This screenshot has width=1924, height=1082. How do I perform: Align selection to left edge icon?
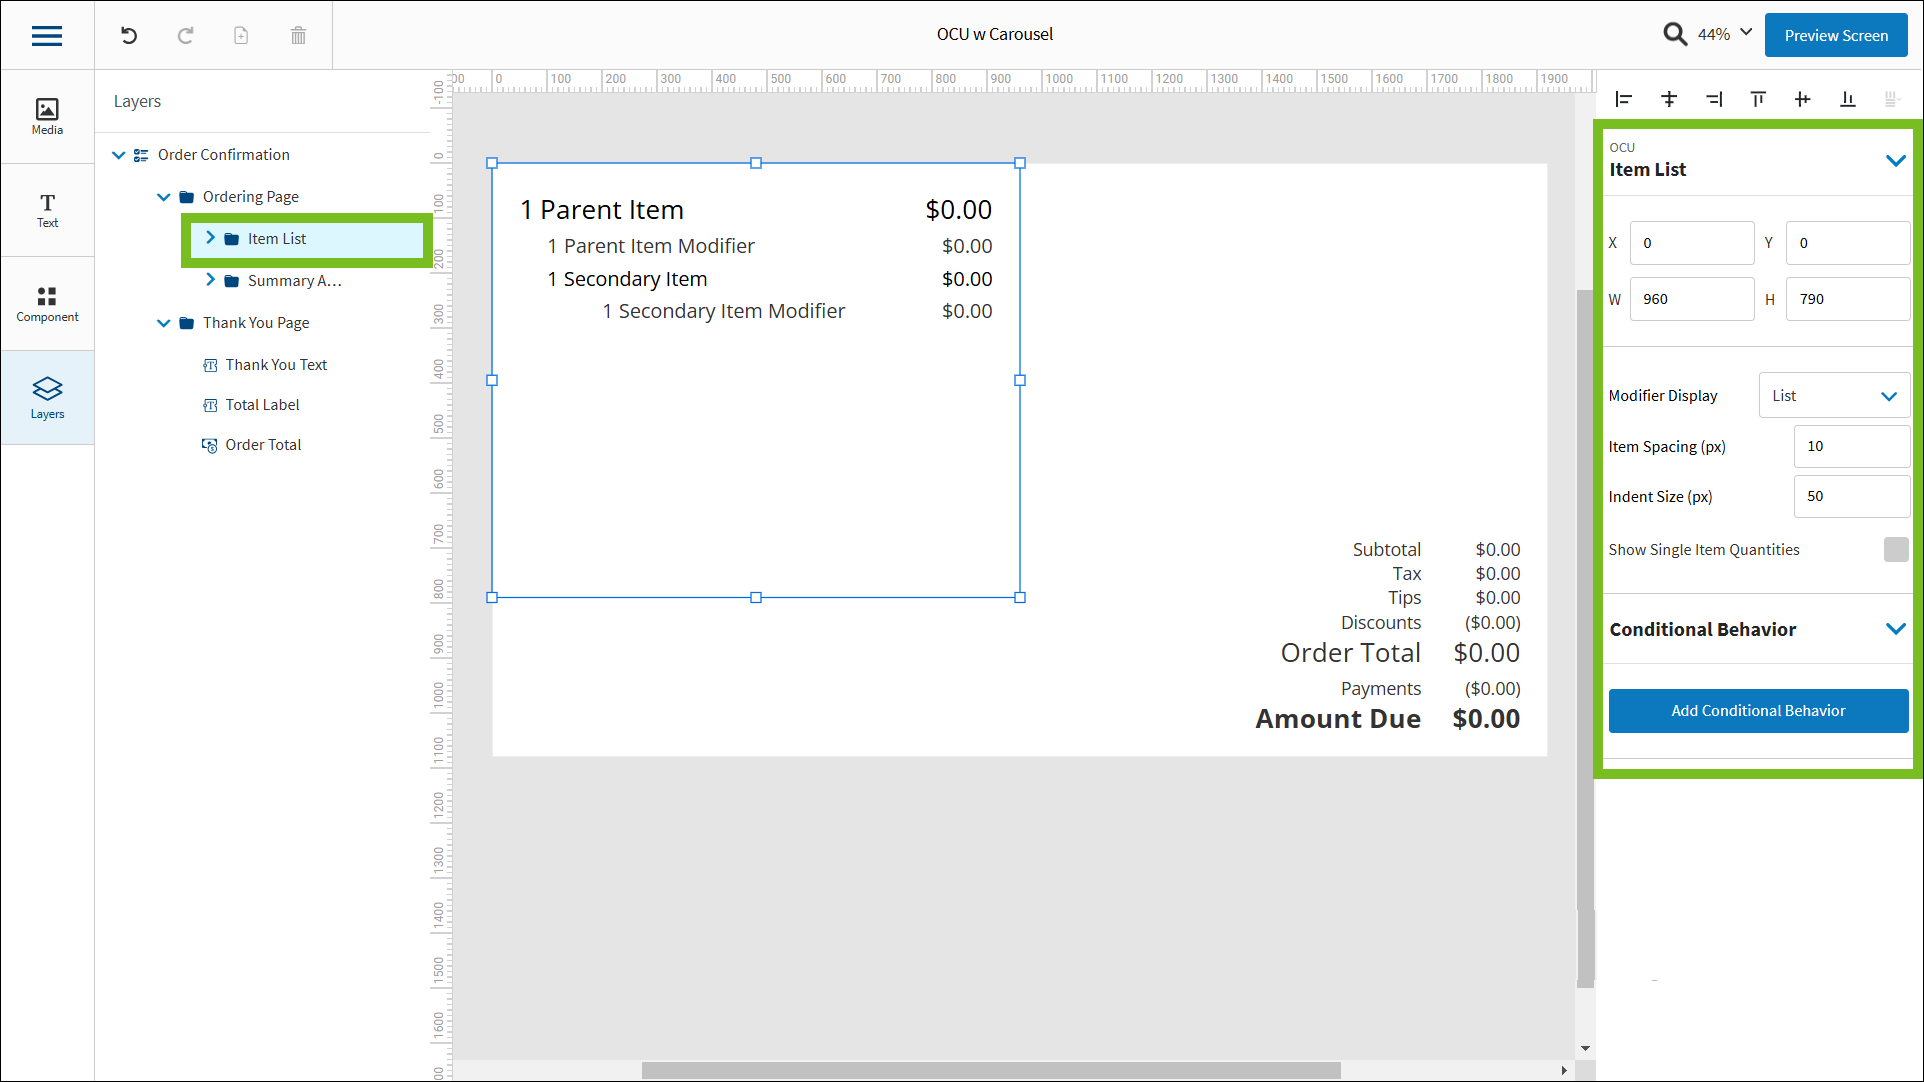pos(1624,99)
